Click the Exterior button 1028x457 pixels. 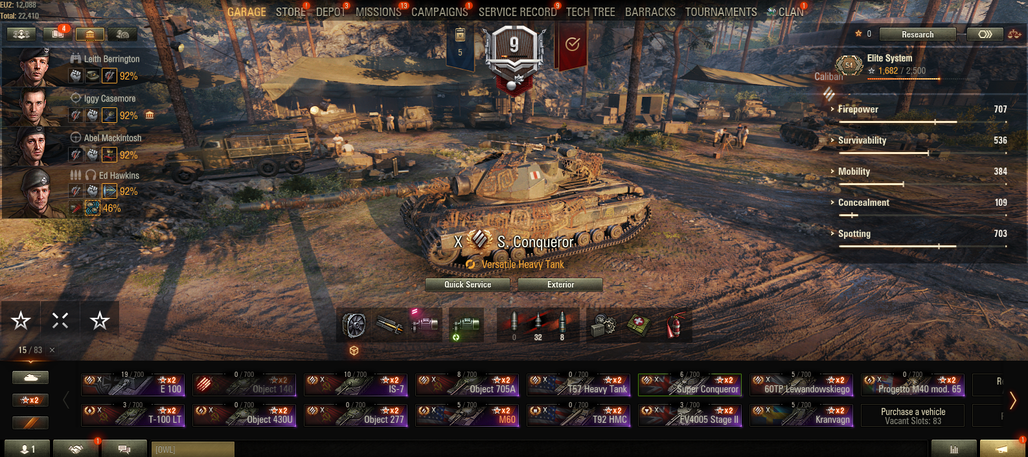(x=561, y=285)
